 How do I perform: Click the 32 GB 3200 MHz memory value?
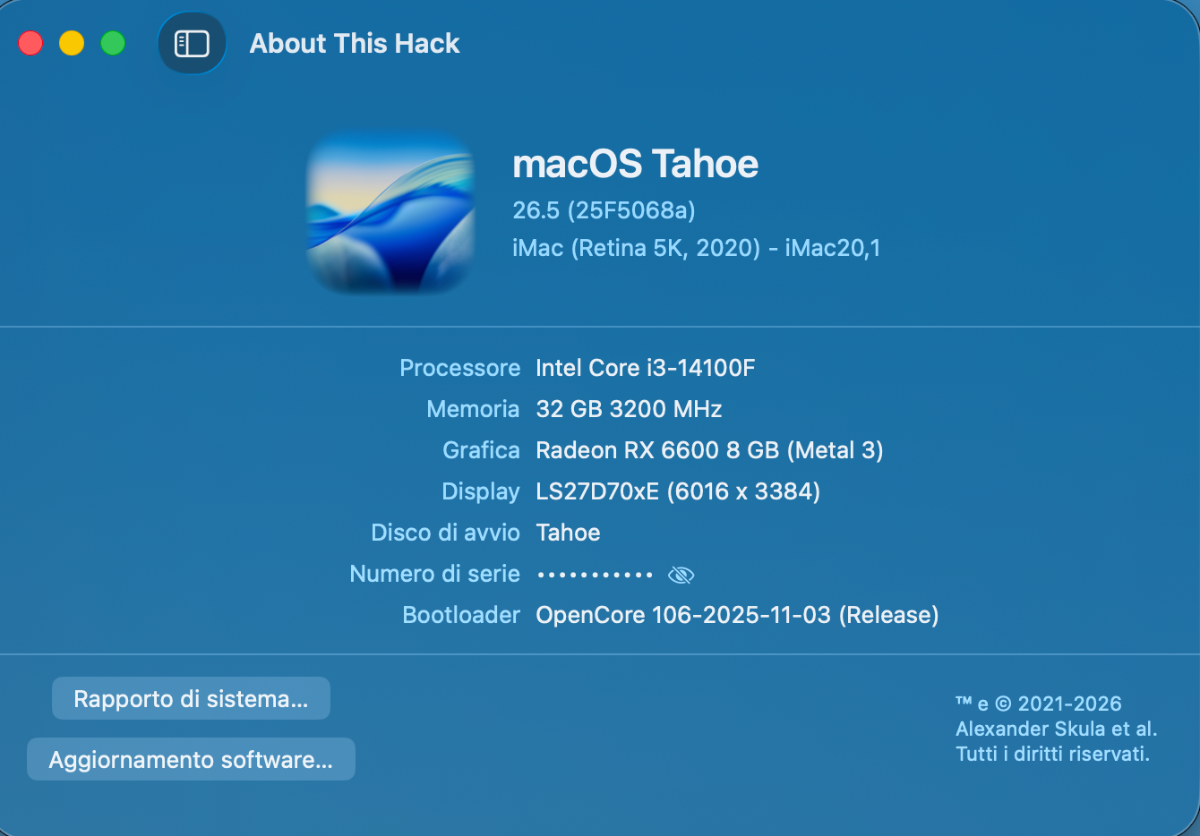tap(628, 409)
